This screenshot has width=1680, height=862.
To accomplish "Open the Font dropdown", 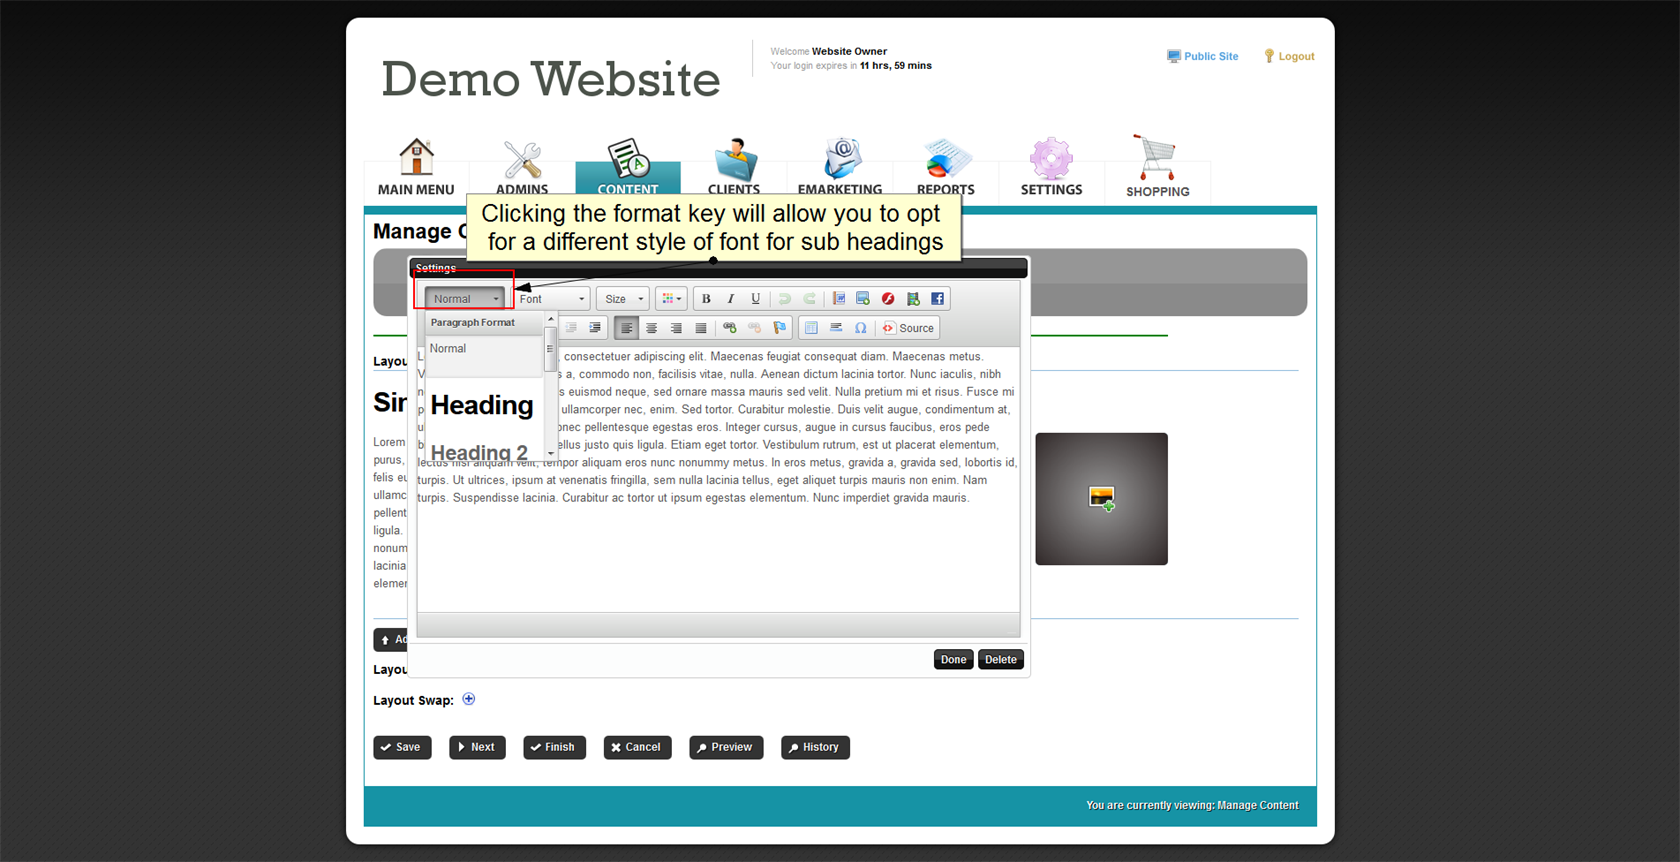I will tap(552, 299).
